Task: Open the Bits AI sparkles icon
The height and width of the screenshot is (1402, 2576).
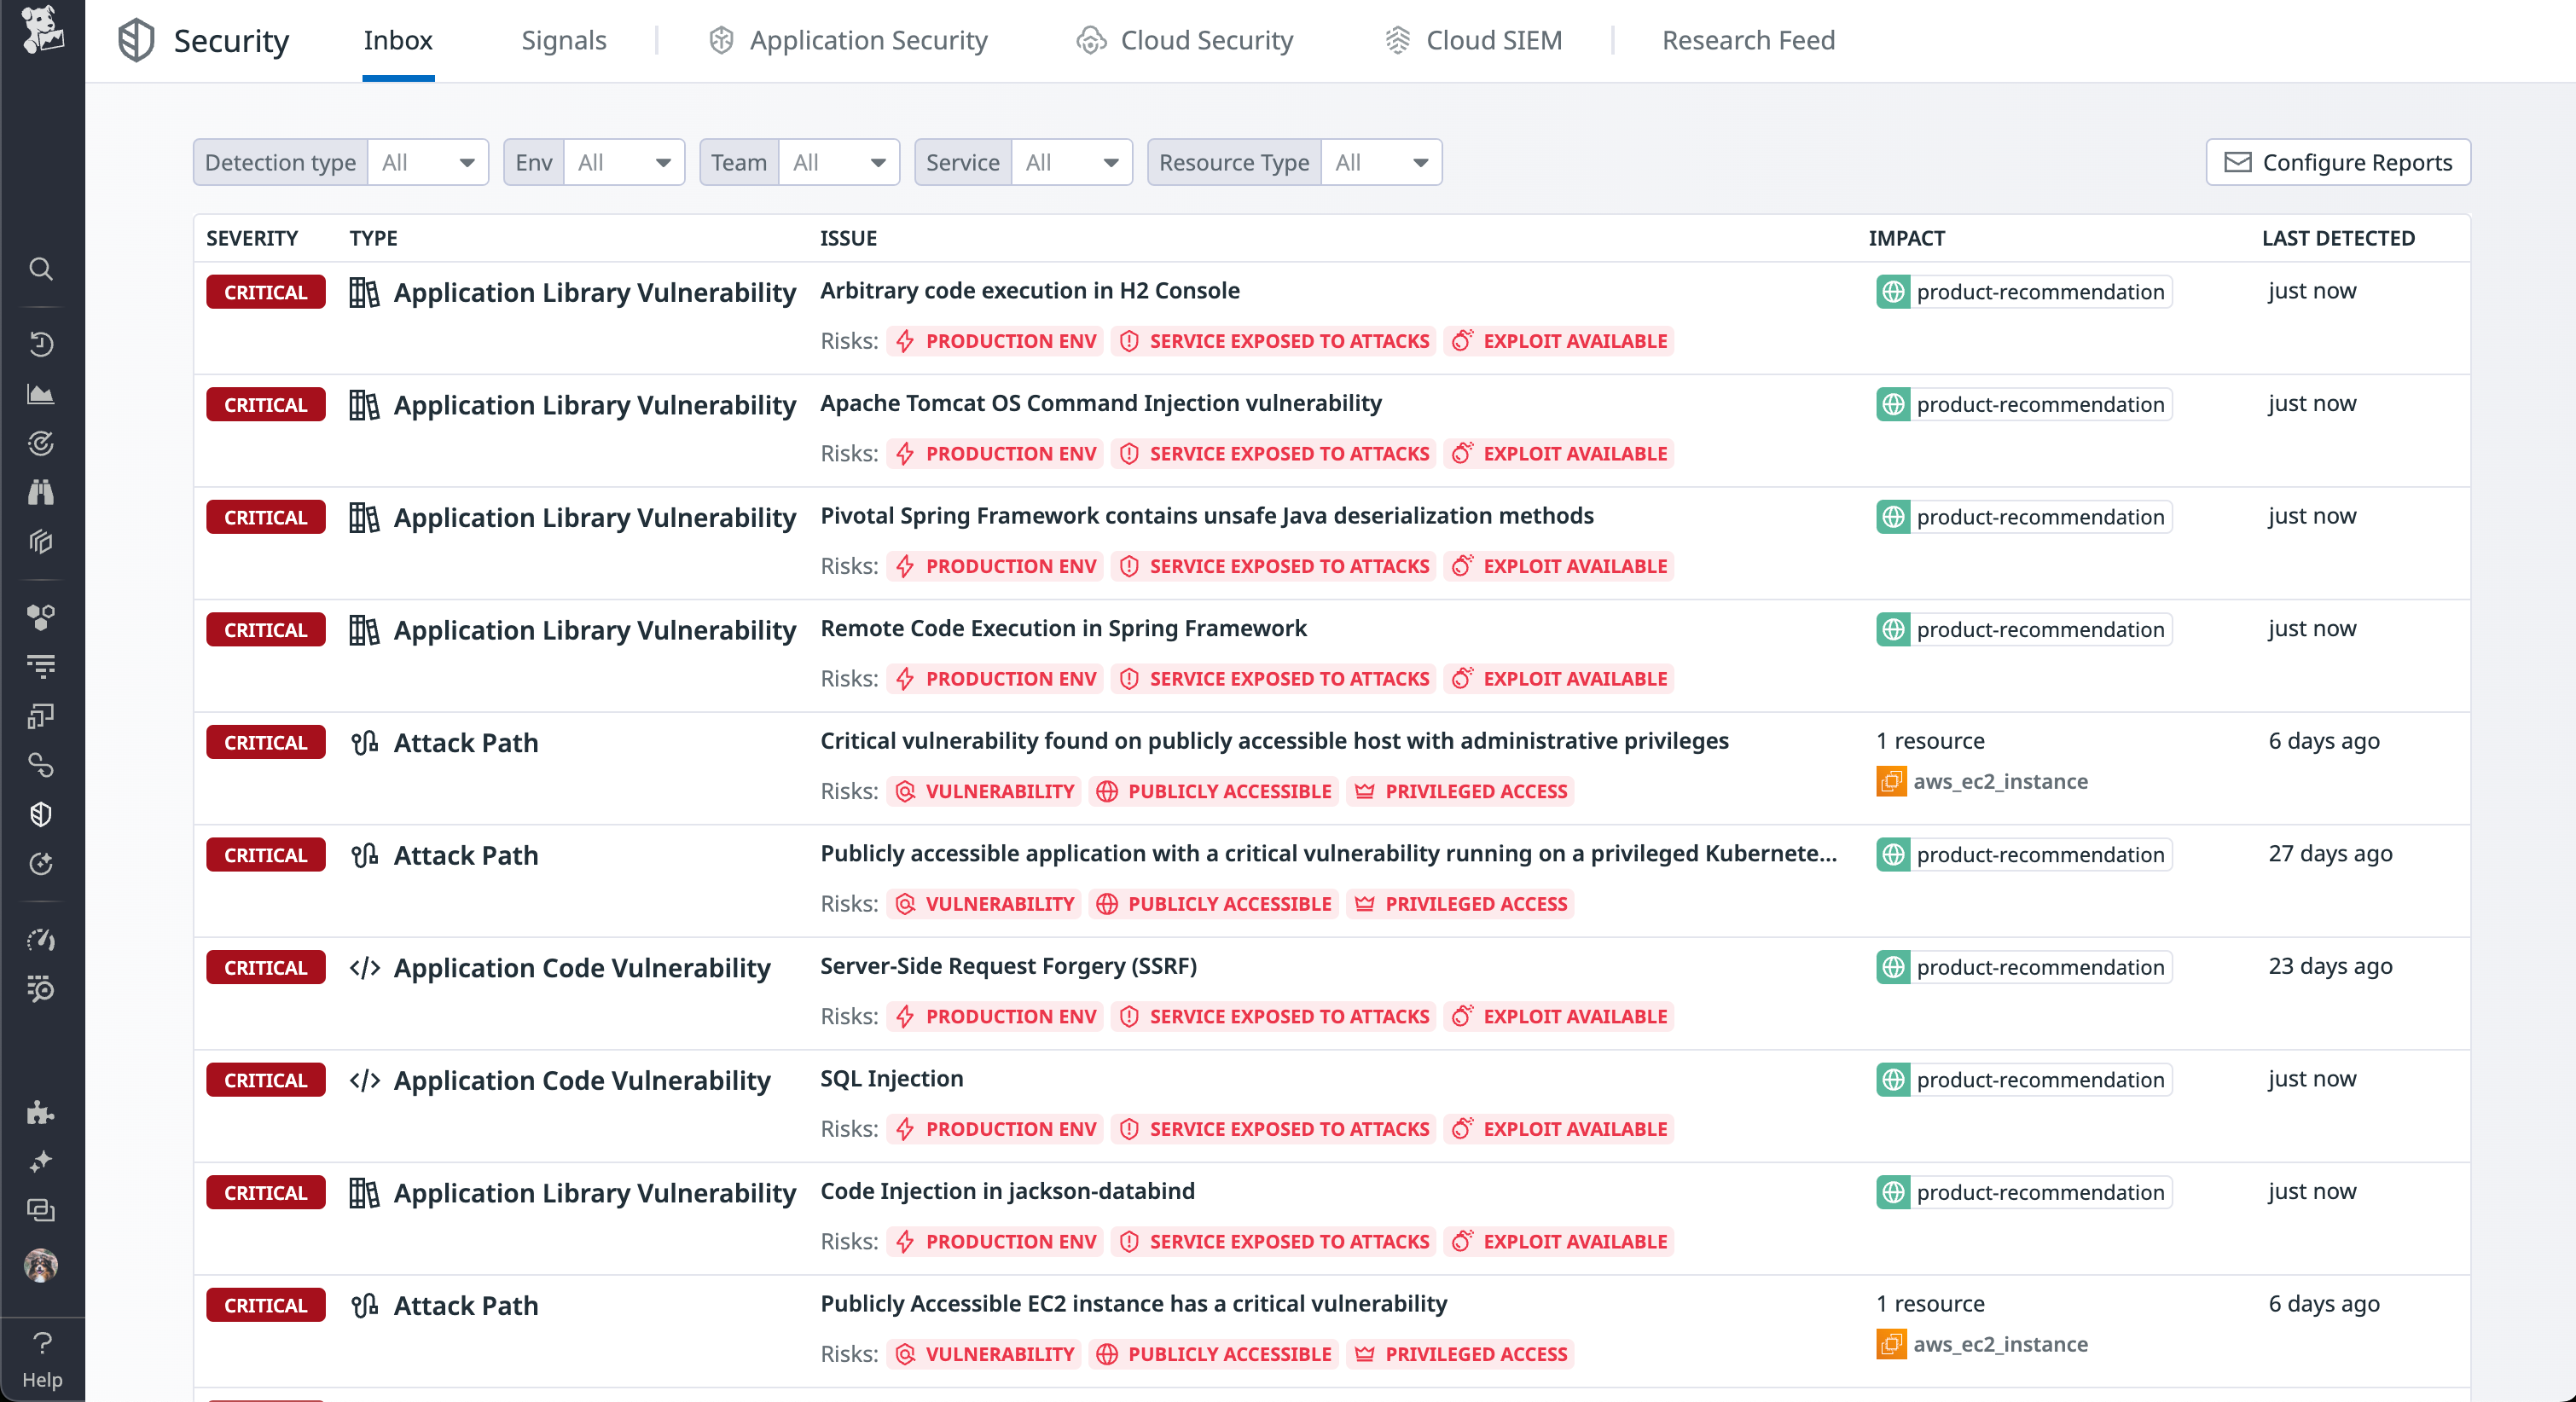Action: (41, 1161)
